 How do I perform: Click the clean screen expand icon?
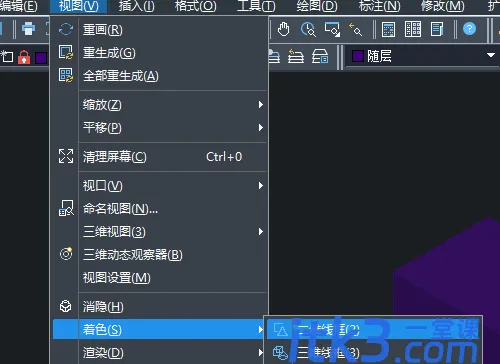pyautogui.click(x=66, y=156)
